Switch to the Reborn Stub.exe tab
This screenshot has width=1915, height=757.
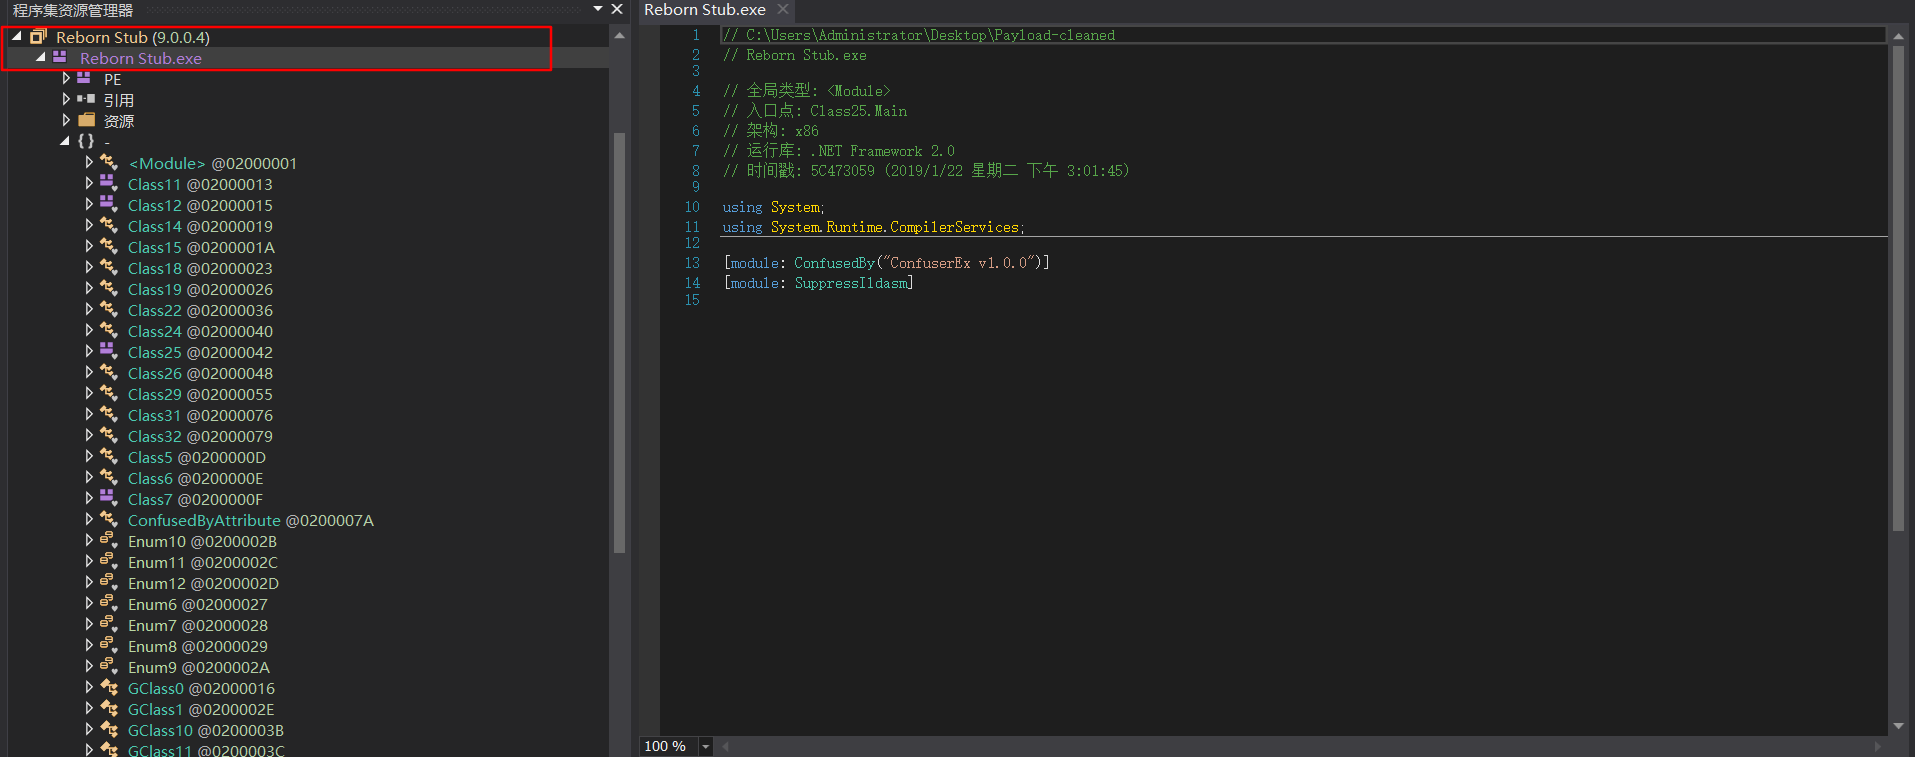tap(705, 10)
